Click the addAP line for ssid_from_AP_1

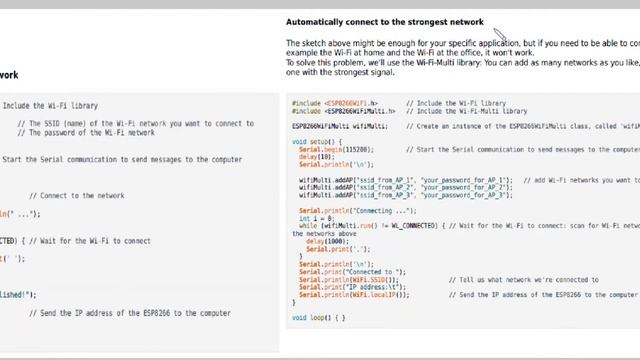click(x=406, y=180)
